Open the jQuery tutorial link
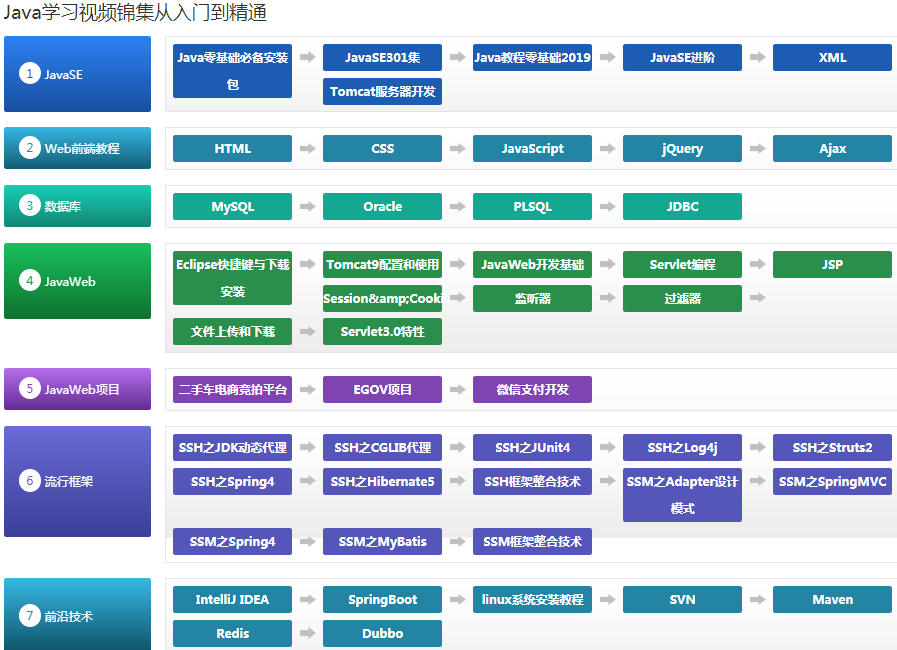This screenshot has width=897, height=650. pyautogui.click(x=682, y=149)
